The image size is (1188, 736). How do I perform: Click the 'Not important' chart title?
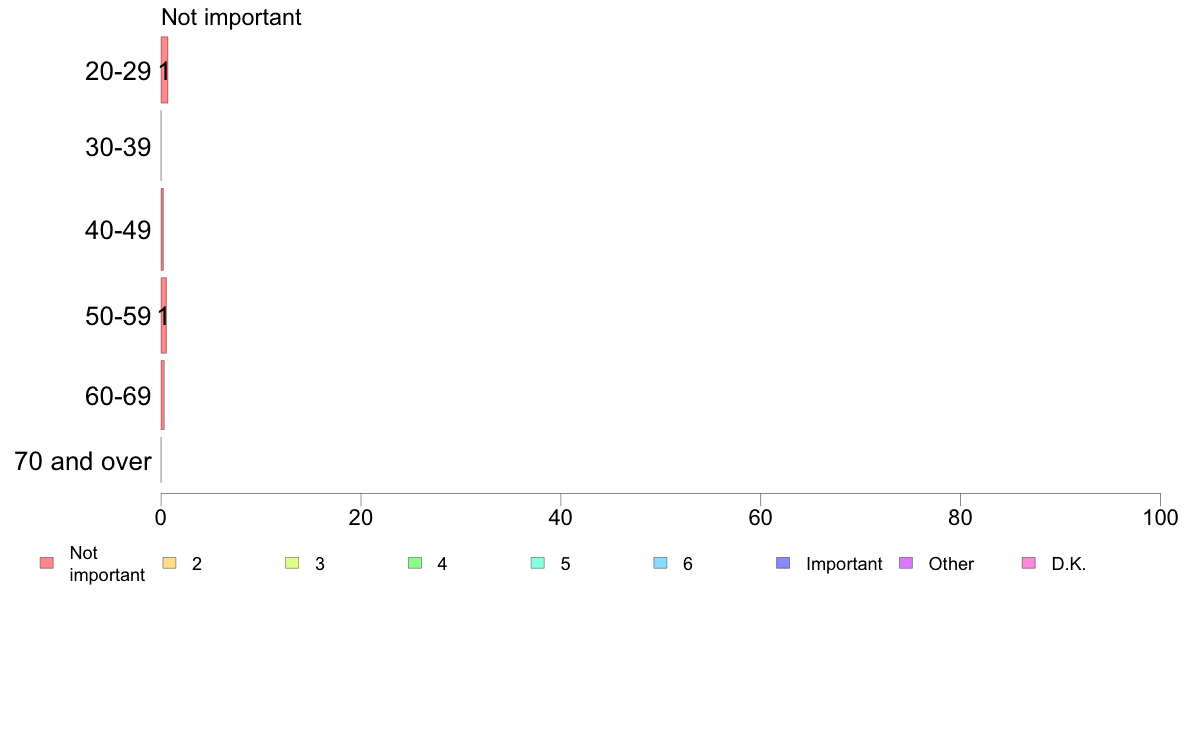231,17
